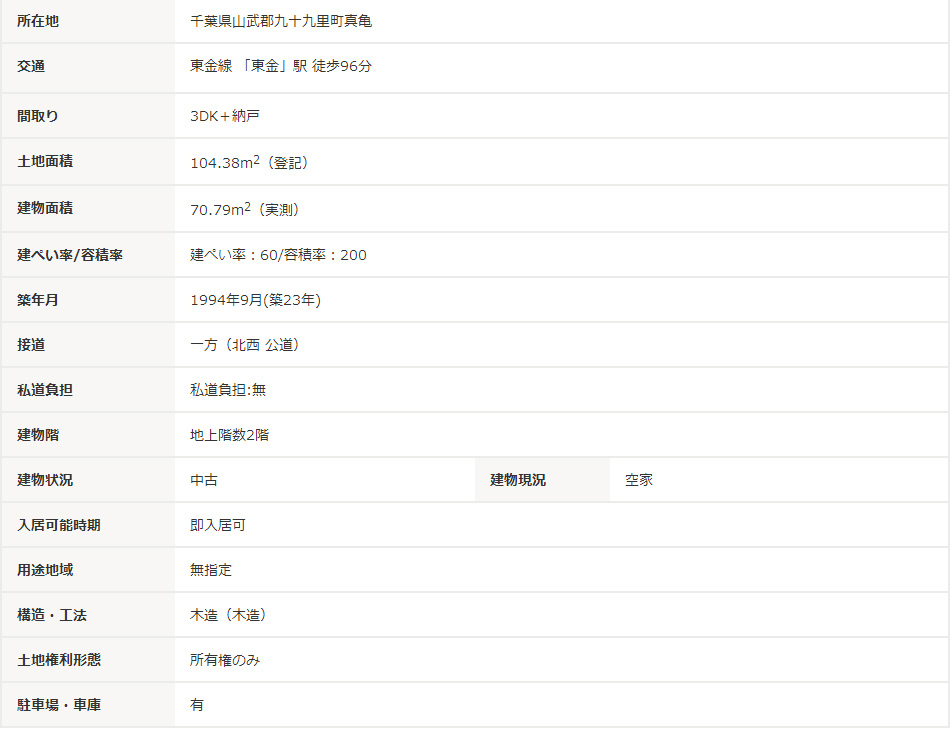
Task: Click the 私道負担:無 value
Action: [x=228, y=390]
